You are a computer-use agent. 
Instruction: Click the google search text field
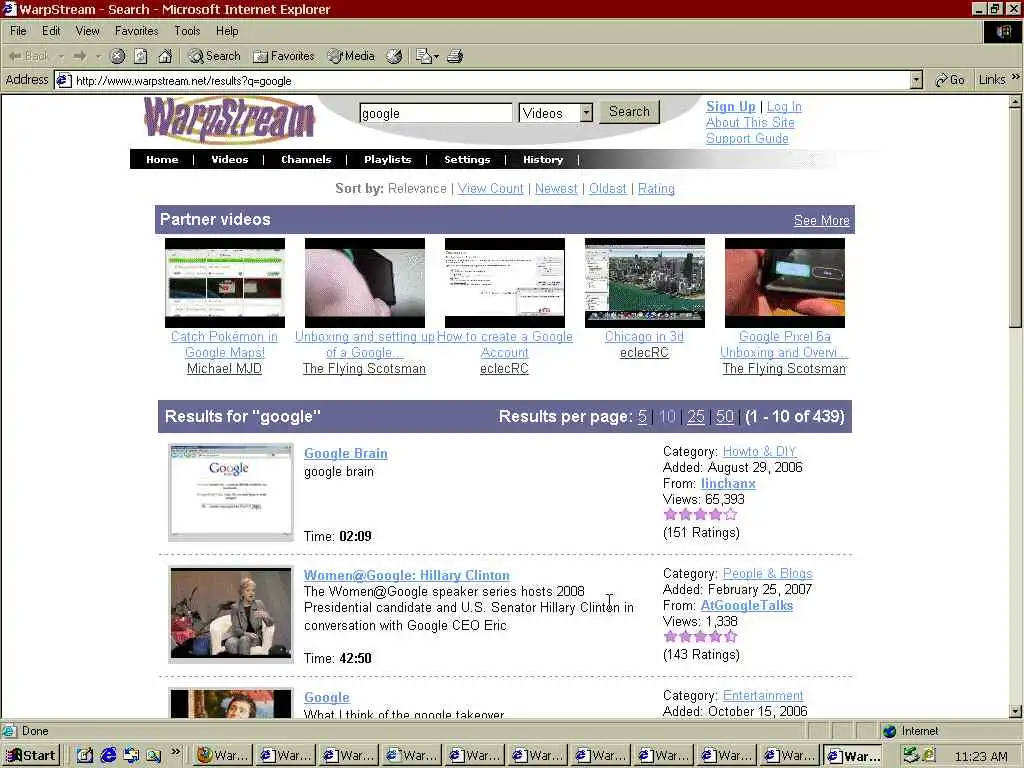(436, 113)
